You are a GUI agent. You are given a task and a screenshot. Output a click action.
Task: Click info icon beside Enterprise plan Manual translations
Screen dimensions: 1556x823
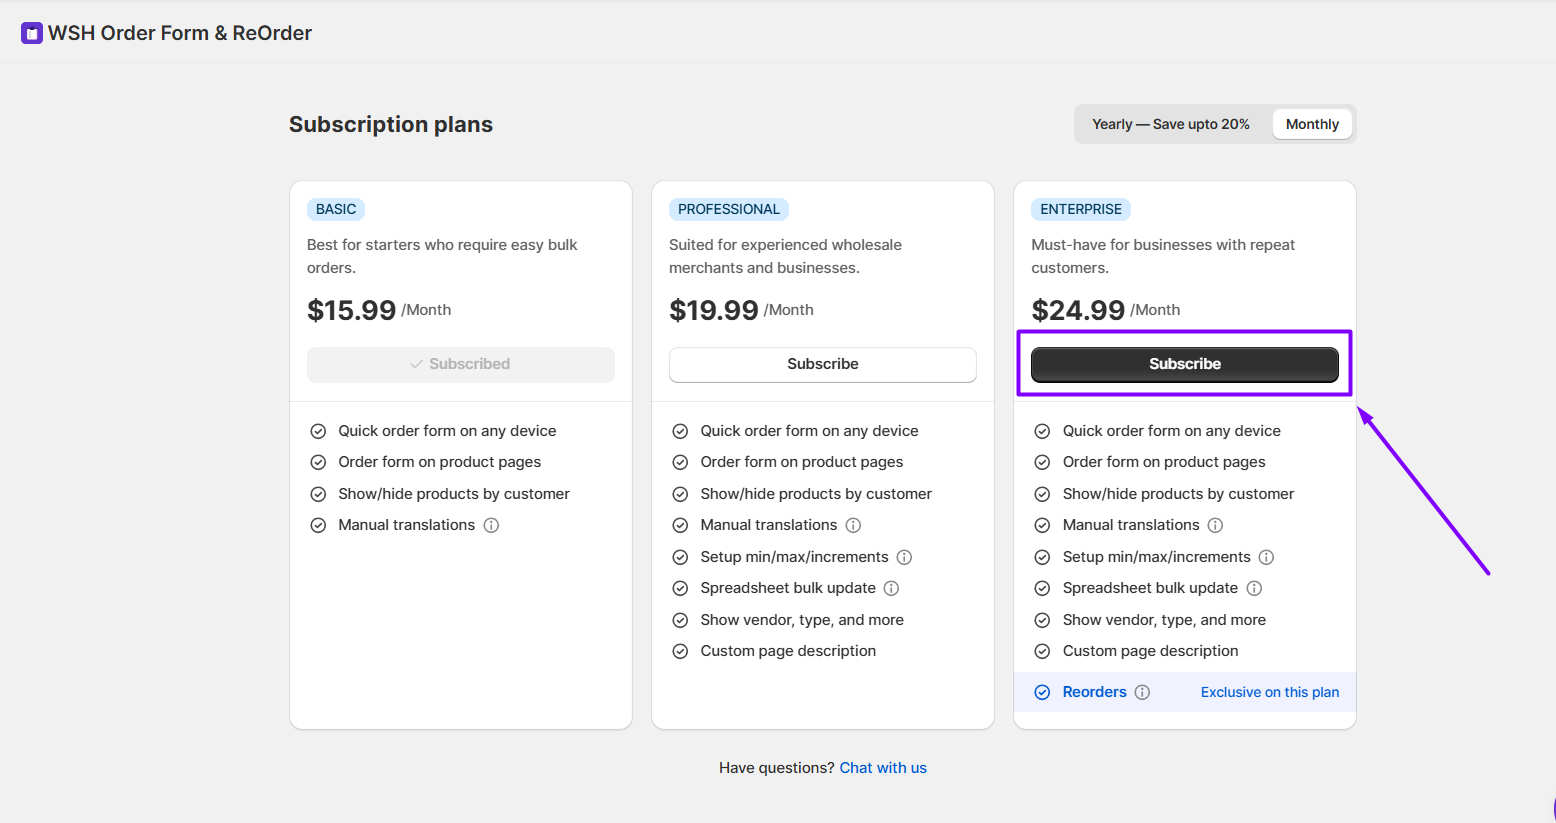(1215, 525)
